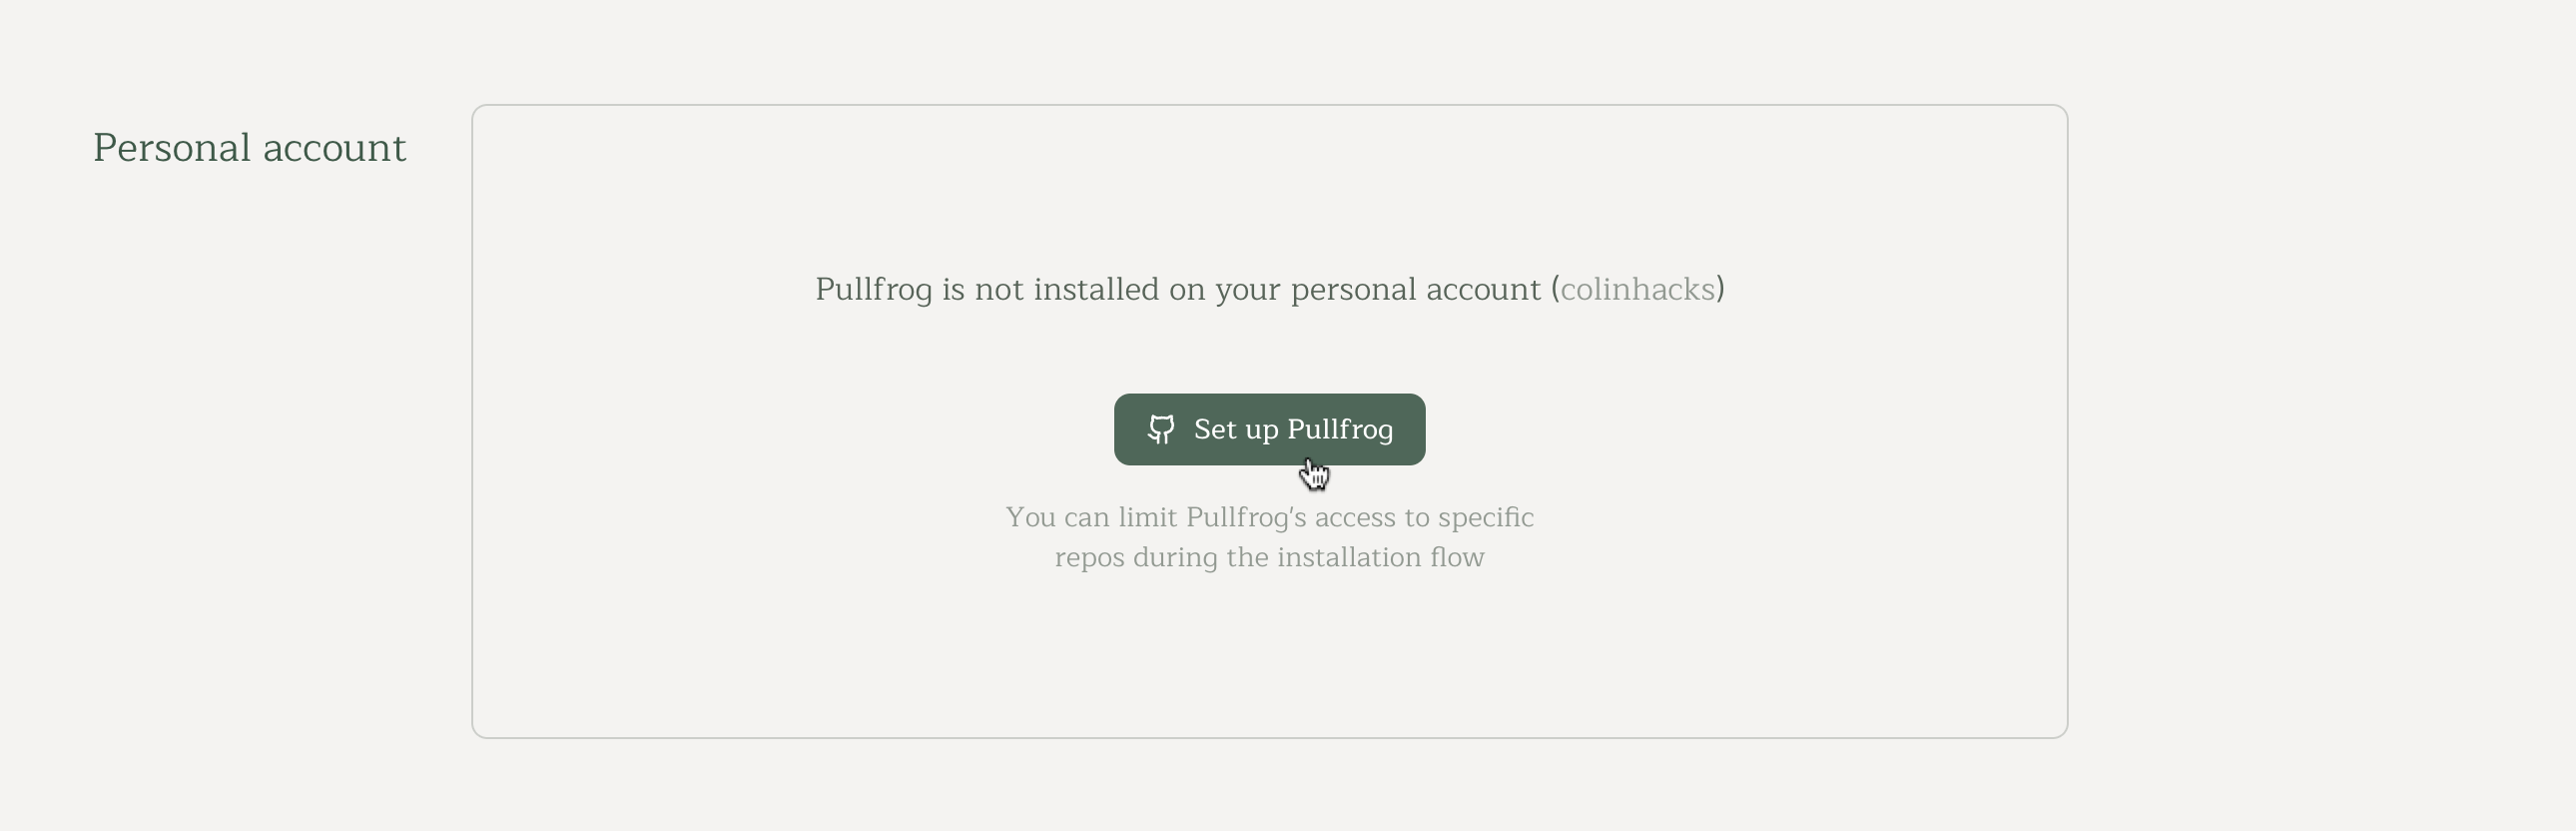Click the repos access note below the button

pyautogui.click(x=1270, y=537)
